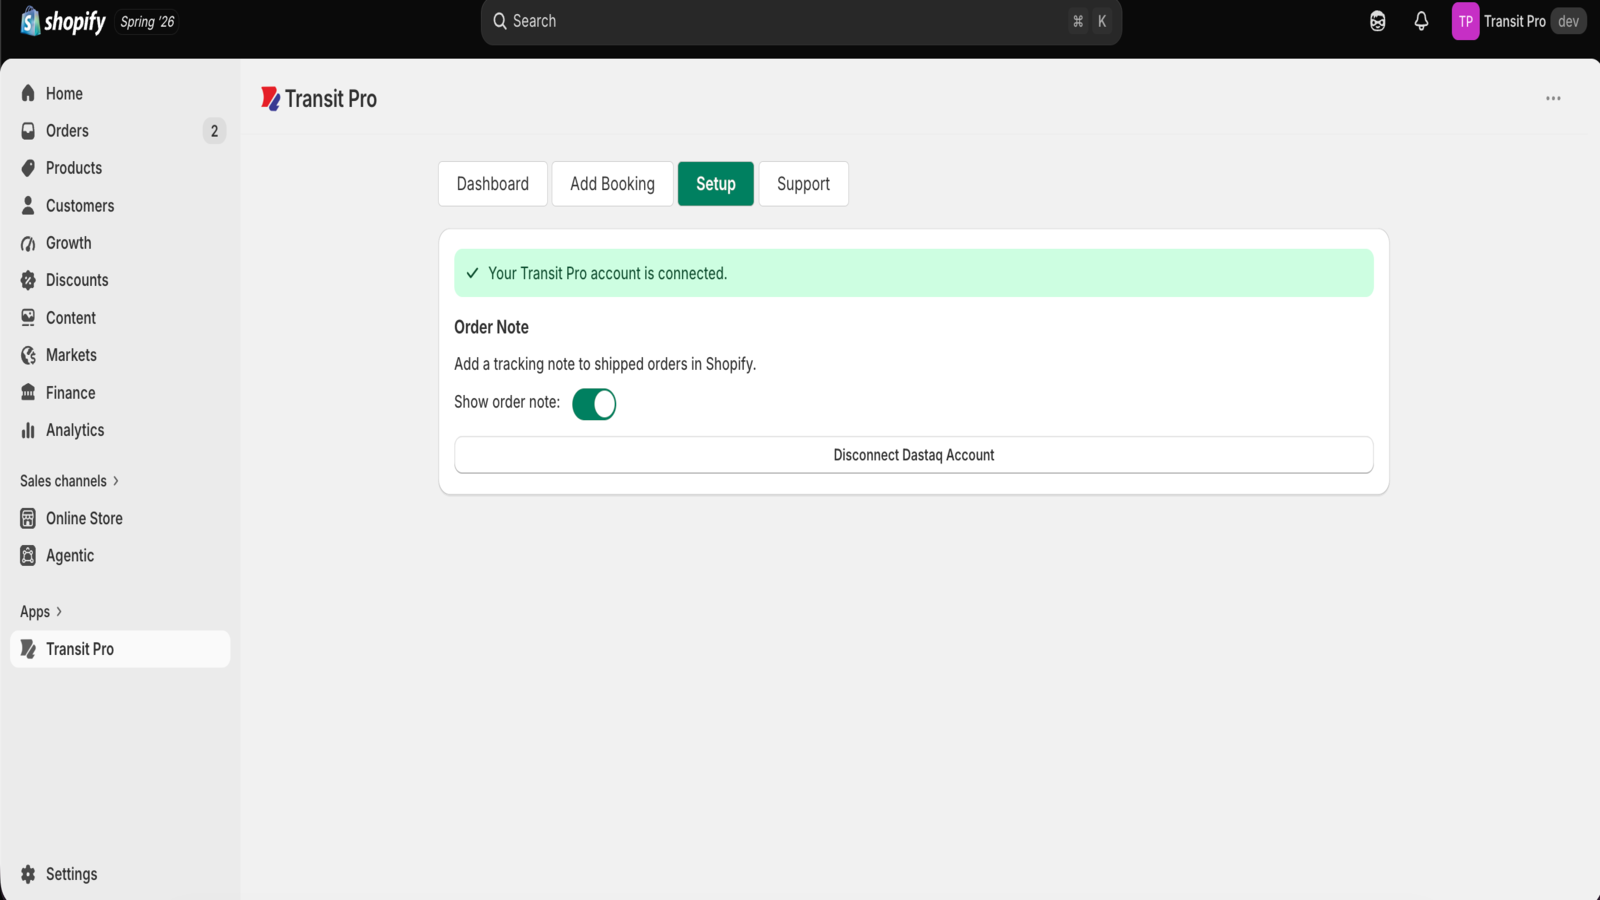This screenshot has width=1600, height=900.
Task: Expand the Apps section
Action: coord(41,612)
